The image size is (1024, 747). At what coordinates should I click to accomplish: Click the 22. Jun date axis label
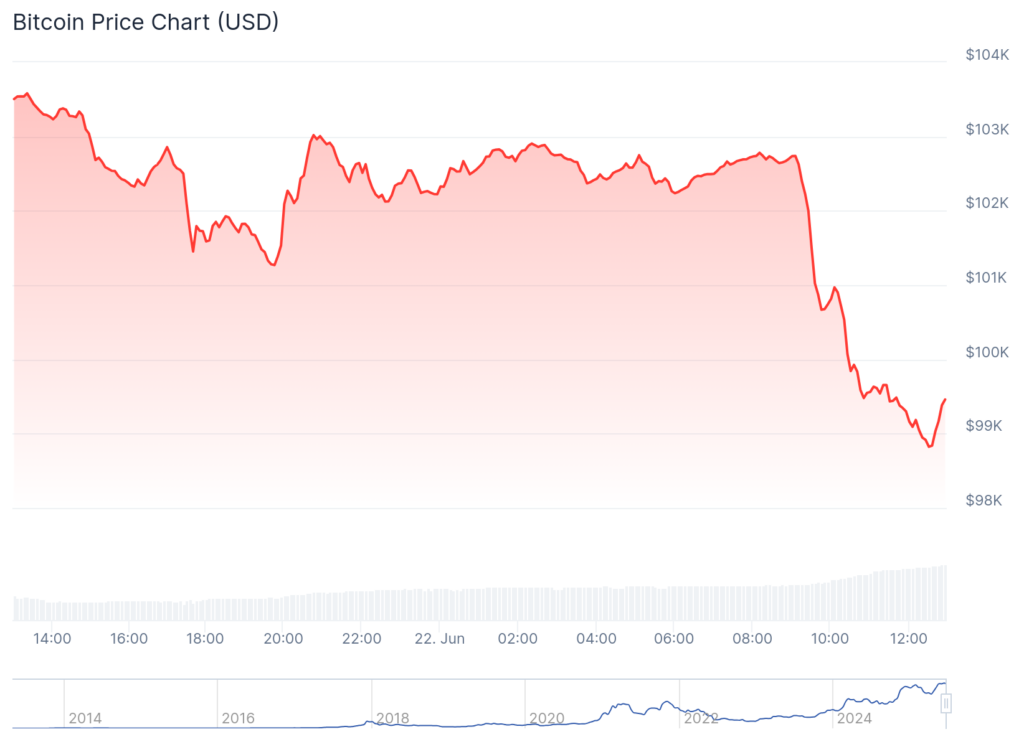pos(439,638)
